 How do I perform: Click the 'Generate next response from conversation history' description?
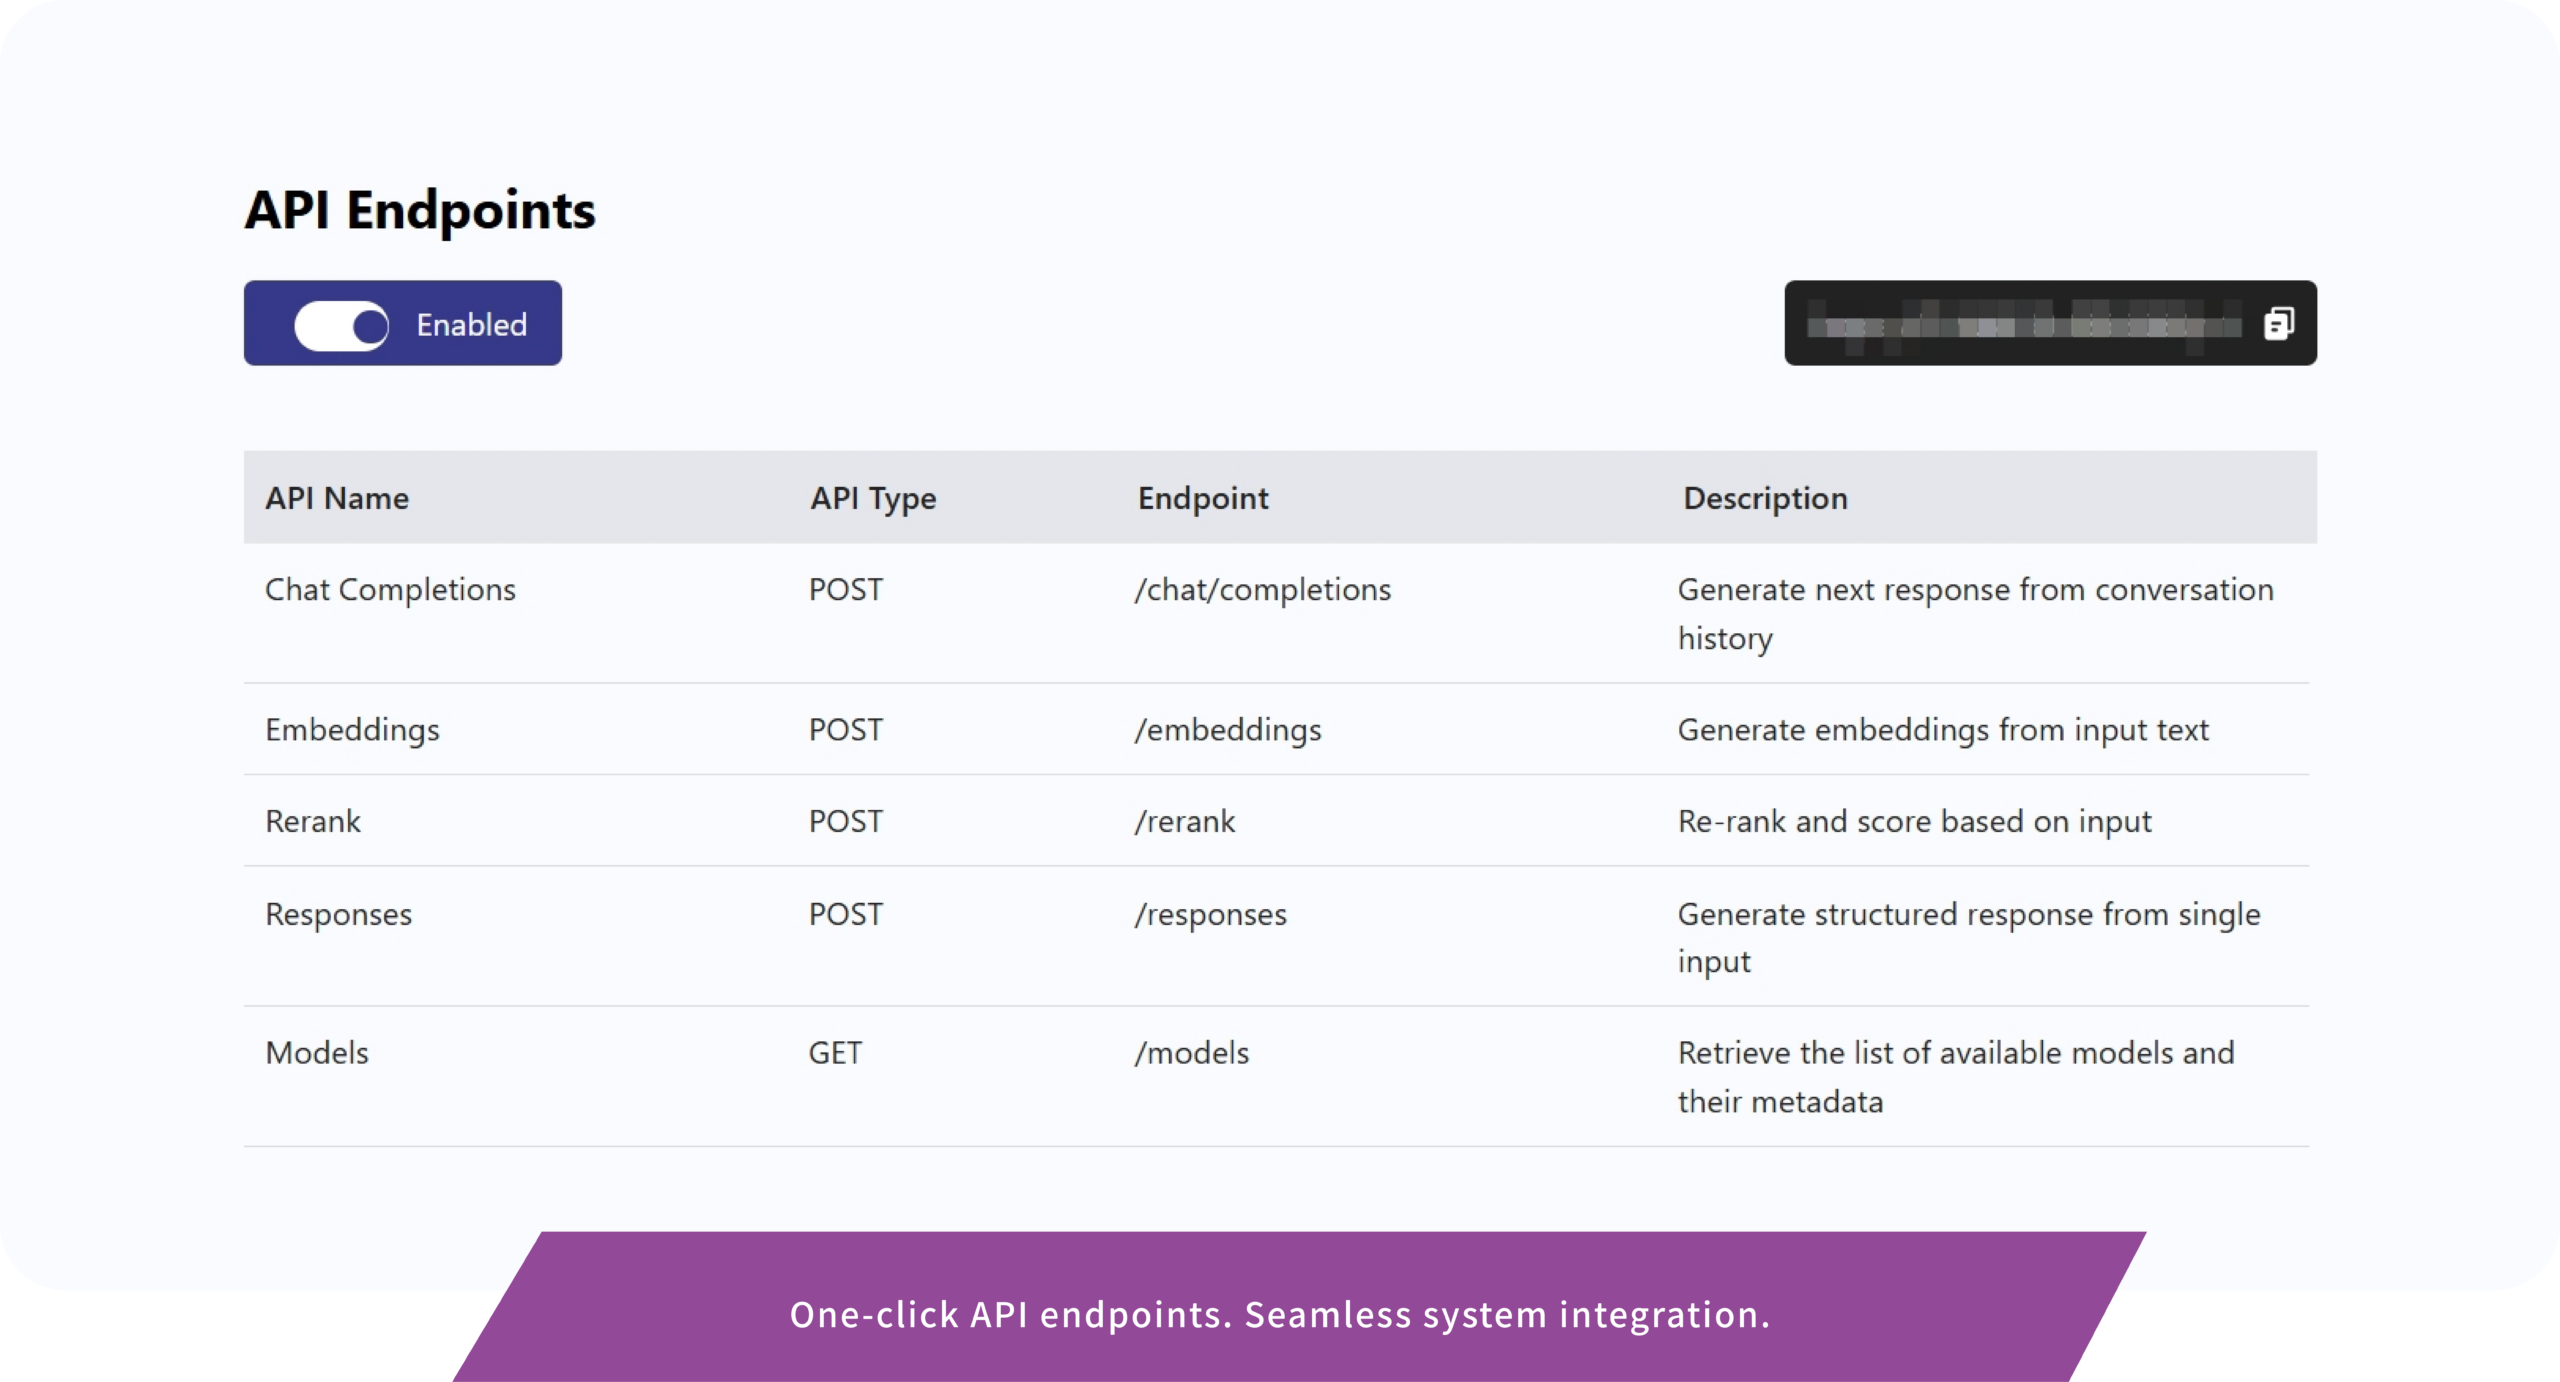1976,613
